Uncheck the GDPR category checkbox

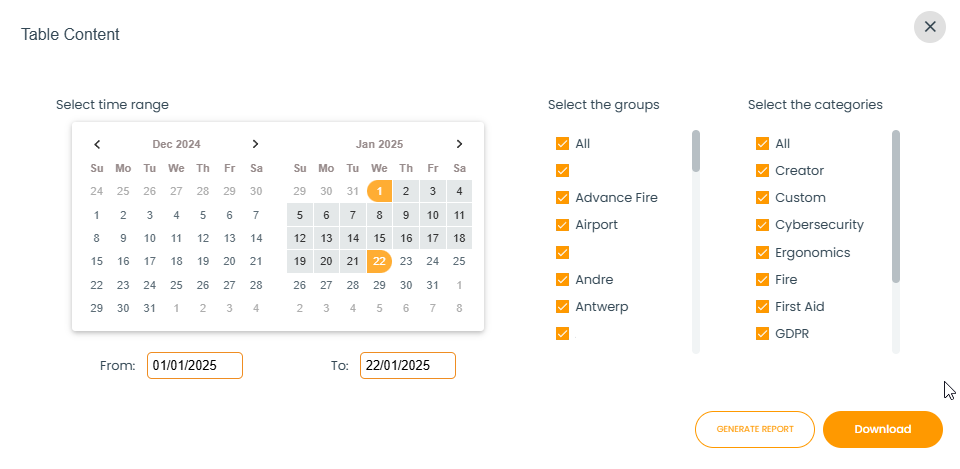(762, 334)
